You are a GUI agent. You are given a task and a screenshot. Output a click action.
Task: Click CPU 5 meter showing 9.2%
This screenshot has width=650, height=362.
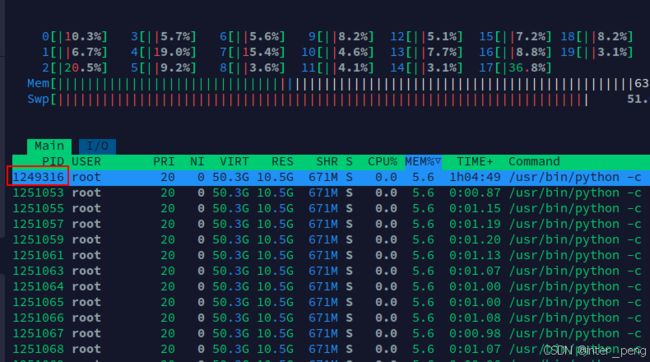pyautogui.click(x=163, y=68)
